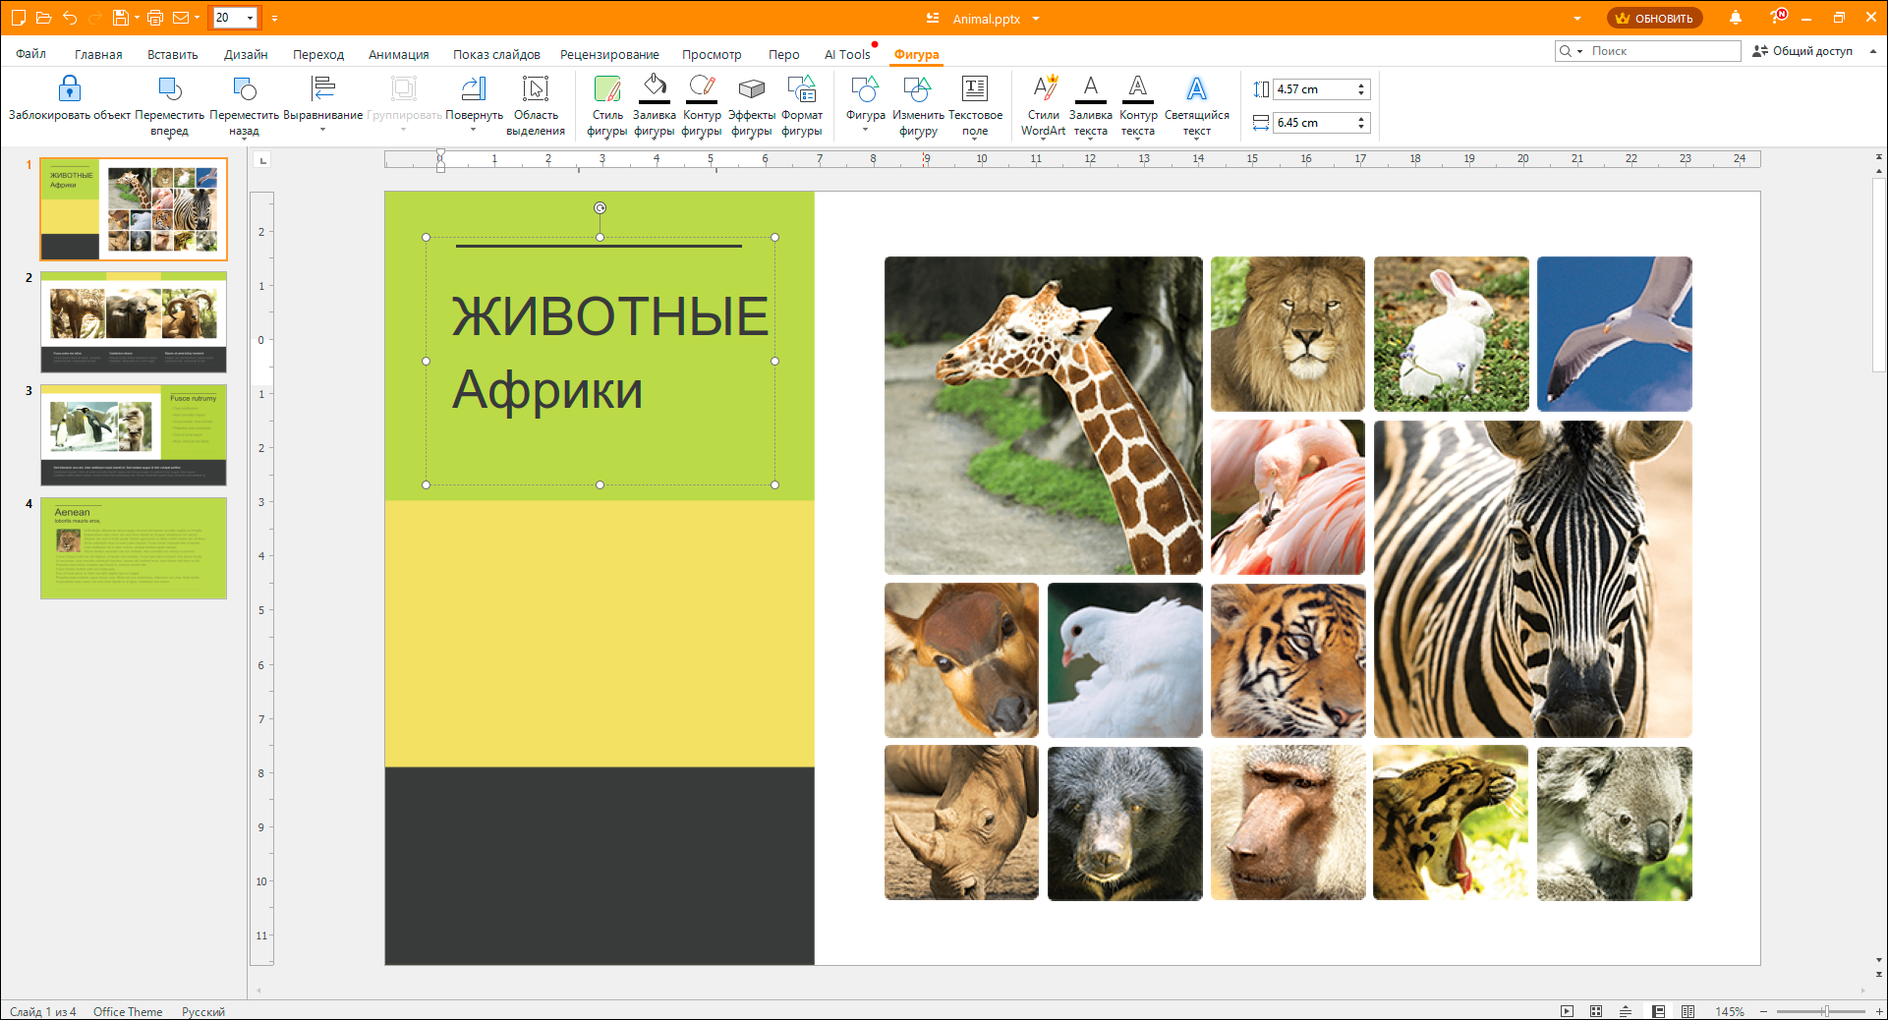
Task: Click the Save icon in quick toolbar
Action: (121, 17)
